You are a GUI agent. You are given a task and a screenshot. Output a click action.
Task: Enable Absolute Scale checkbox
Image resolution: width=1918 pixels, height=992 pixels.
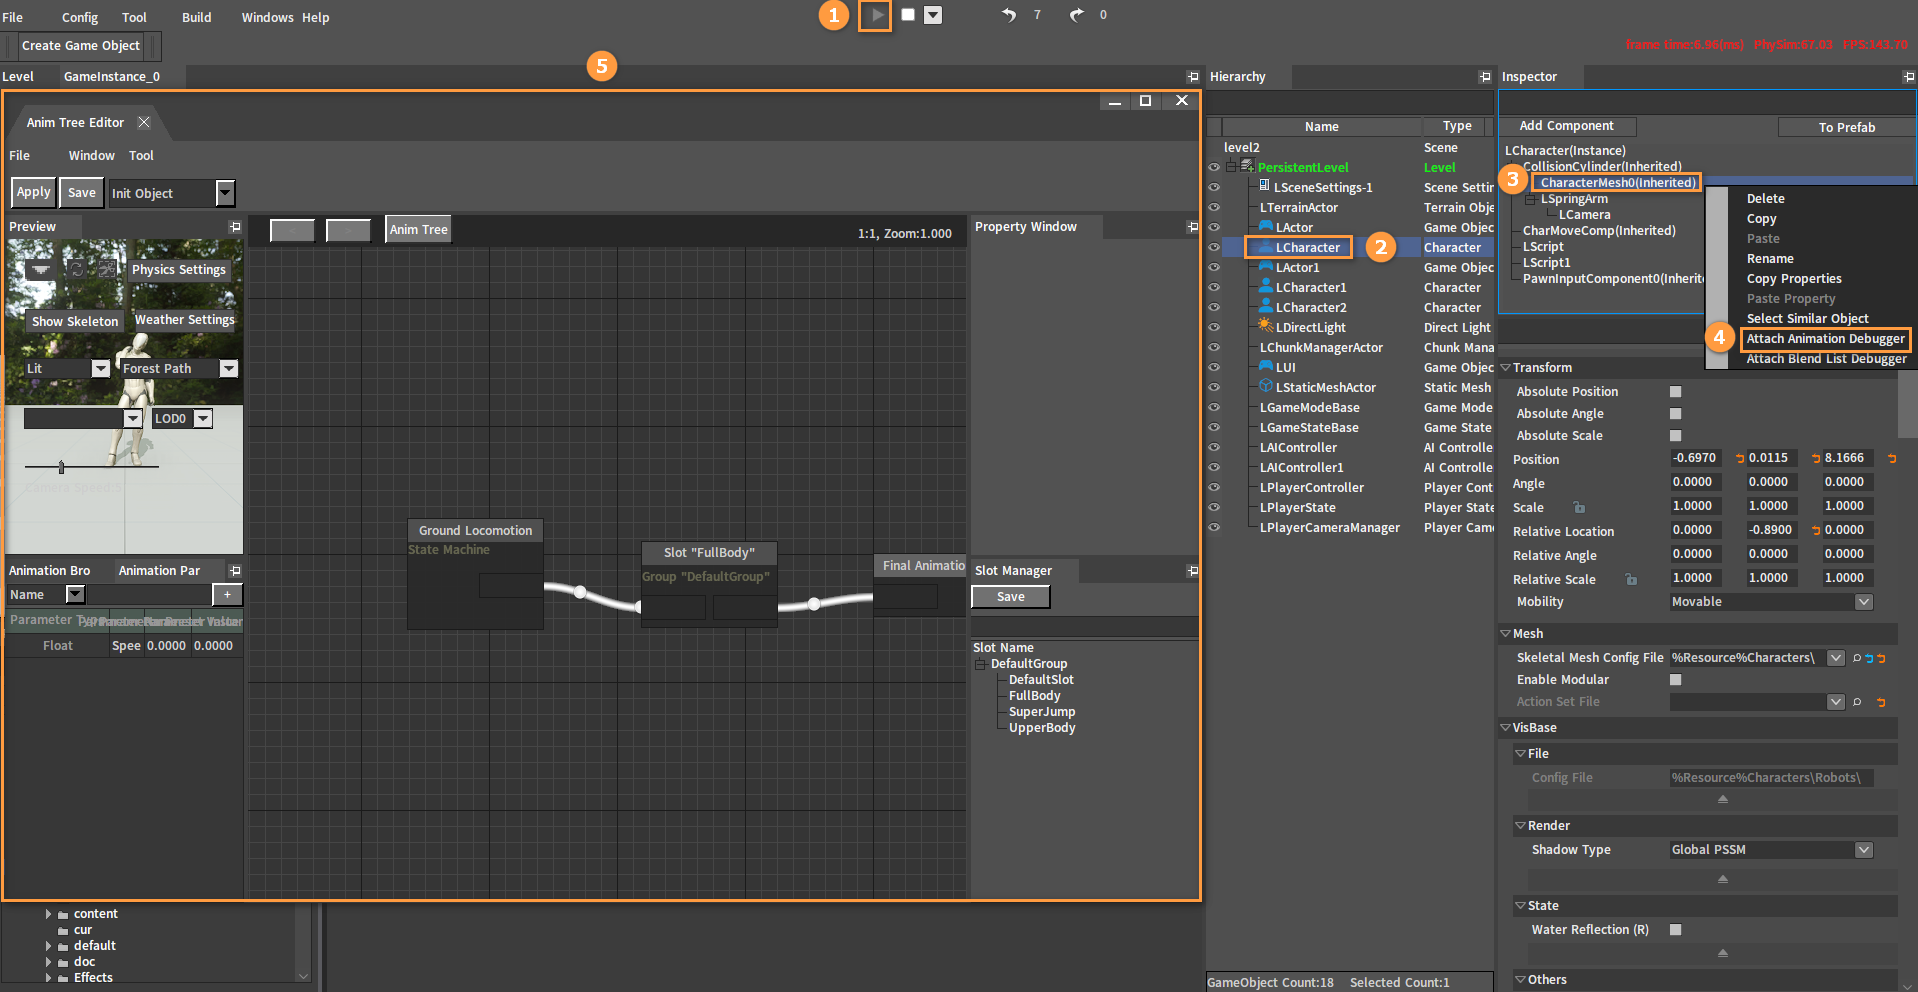pyautogui.click(x=1675, y=436)
